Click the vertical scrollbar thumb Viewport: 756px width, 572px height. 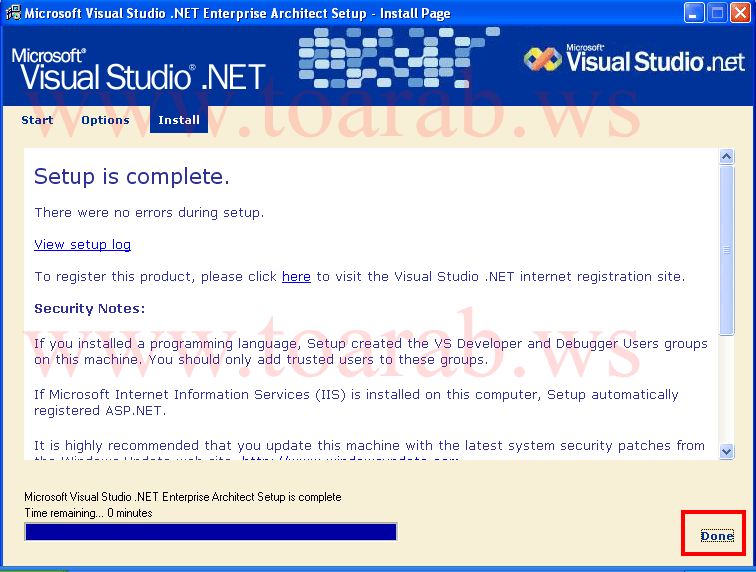727,250
